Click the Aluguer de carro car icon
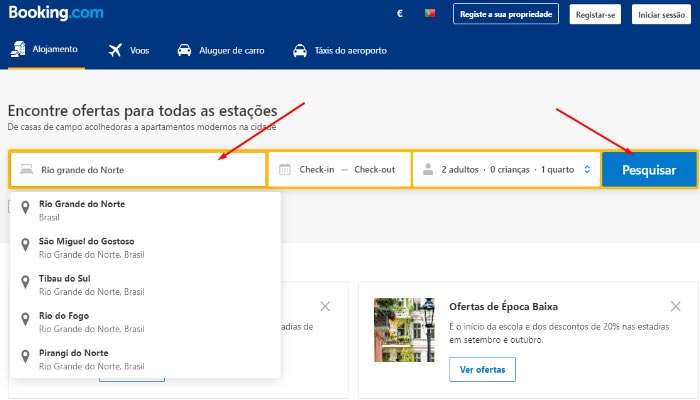The width and height of the screenshot is (700, 400). pos(184,50)
